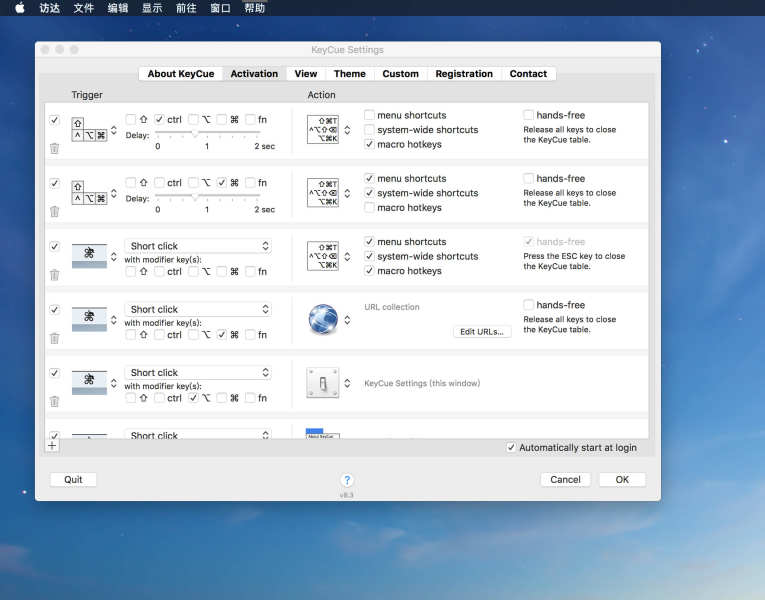Open the Short click dropdown in third row
The width and height of the screenshot is (765, 600).
[x=198, y=246]
